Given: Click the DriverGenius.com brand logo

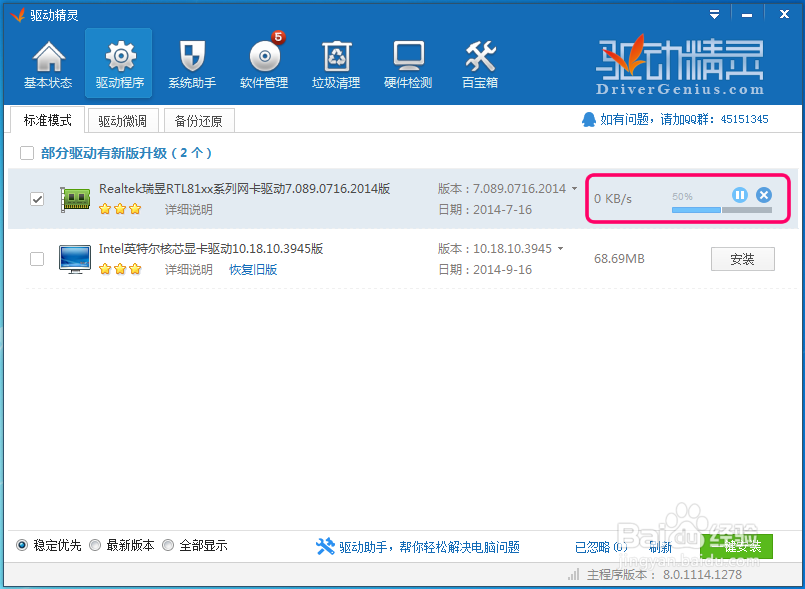Looking at the screenshot, I should pyautogui.click(x=680, y=66).
